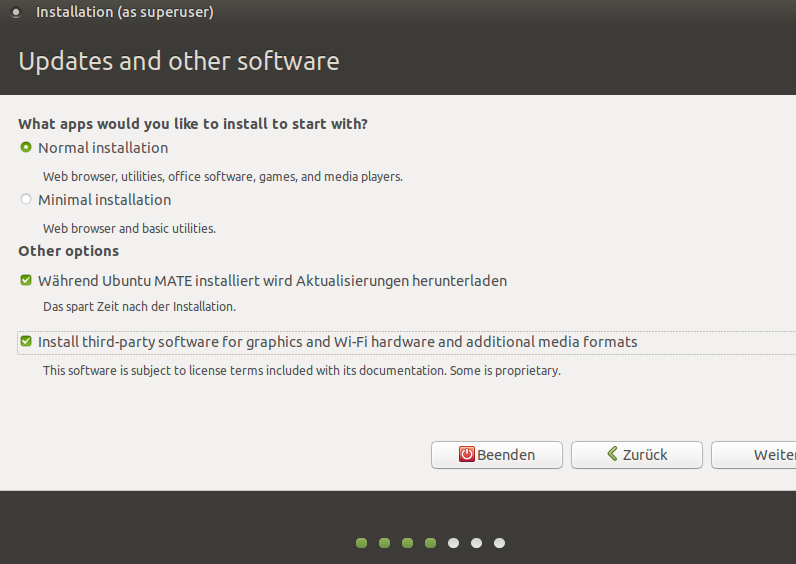Click the "Updates and other software" heading

179,62
